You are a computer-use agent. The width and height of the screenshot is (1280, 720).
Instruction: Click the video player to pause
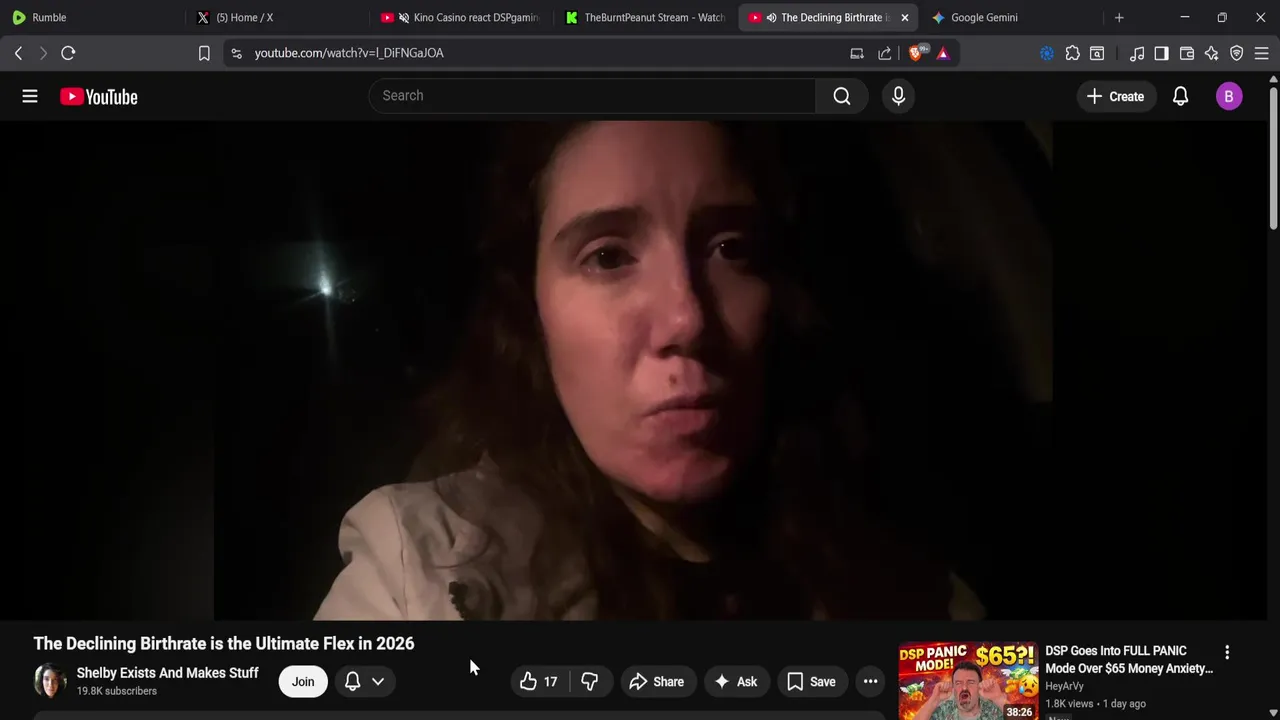point(633,371)
